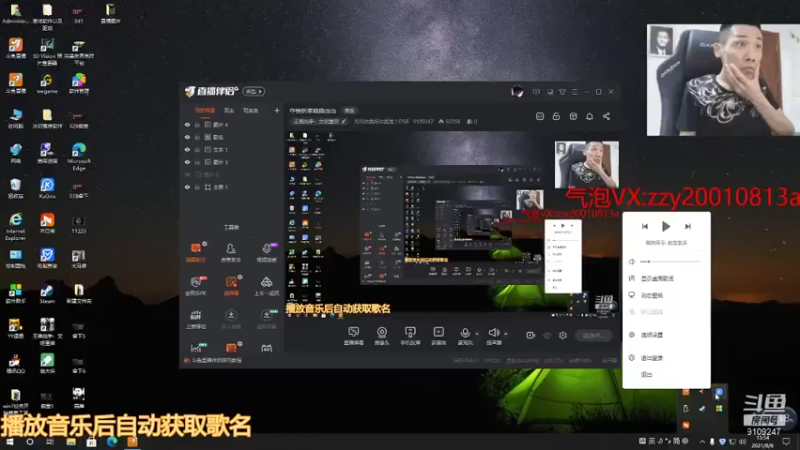The image size is (800, 450).
Task: Adjust the music popup volume slider
Action: 670,261
